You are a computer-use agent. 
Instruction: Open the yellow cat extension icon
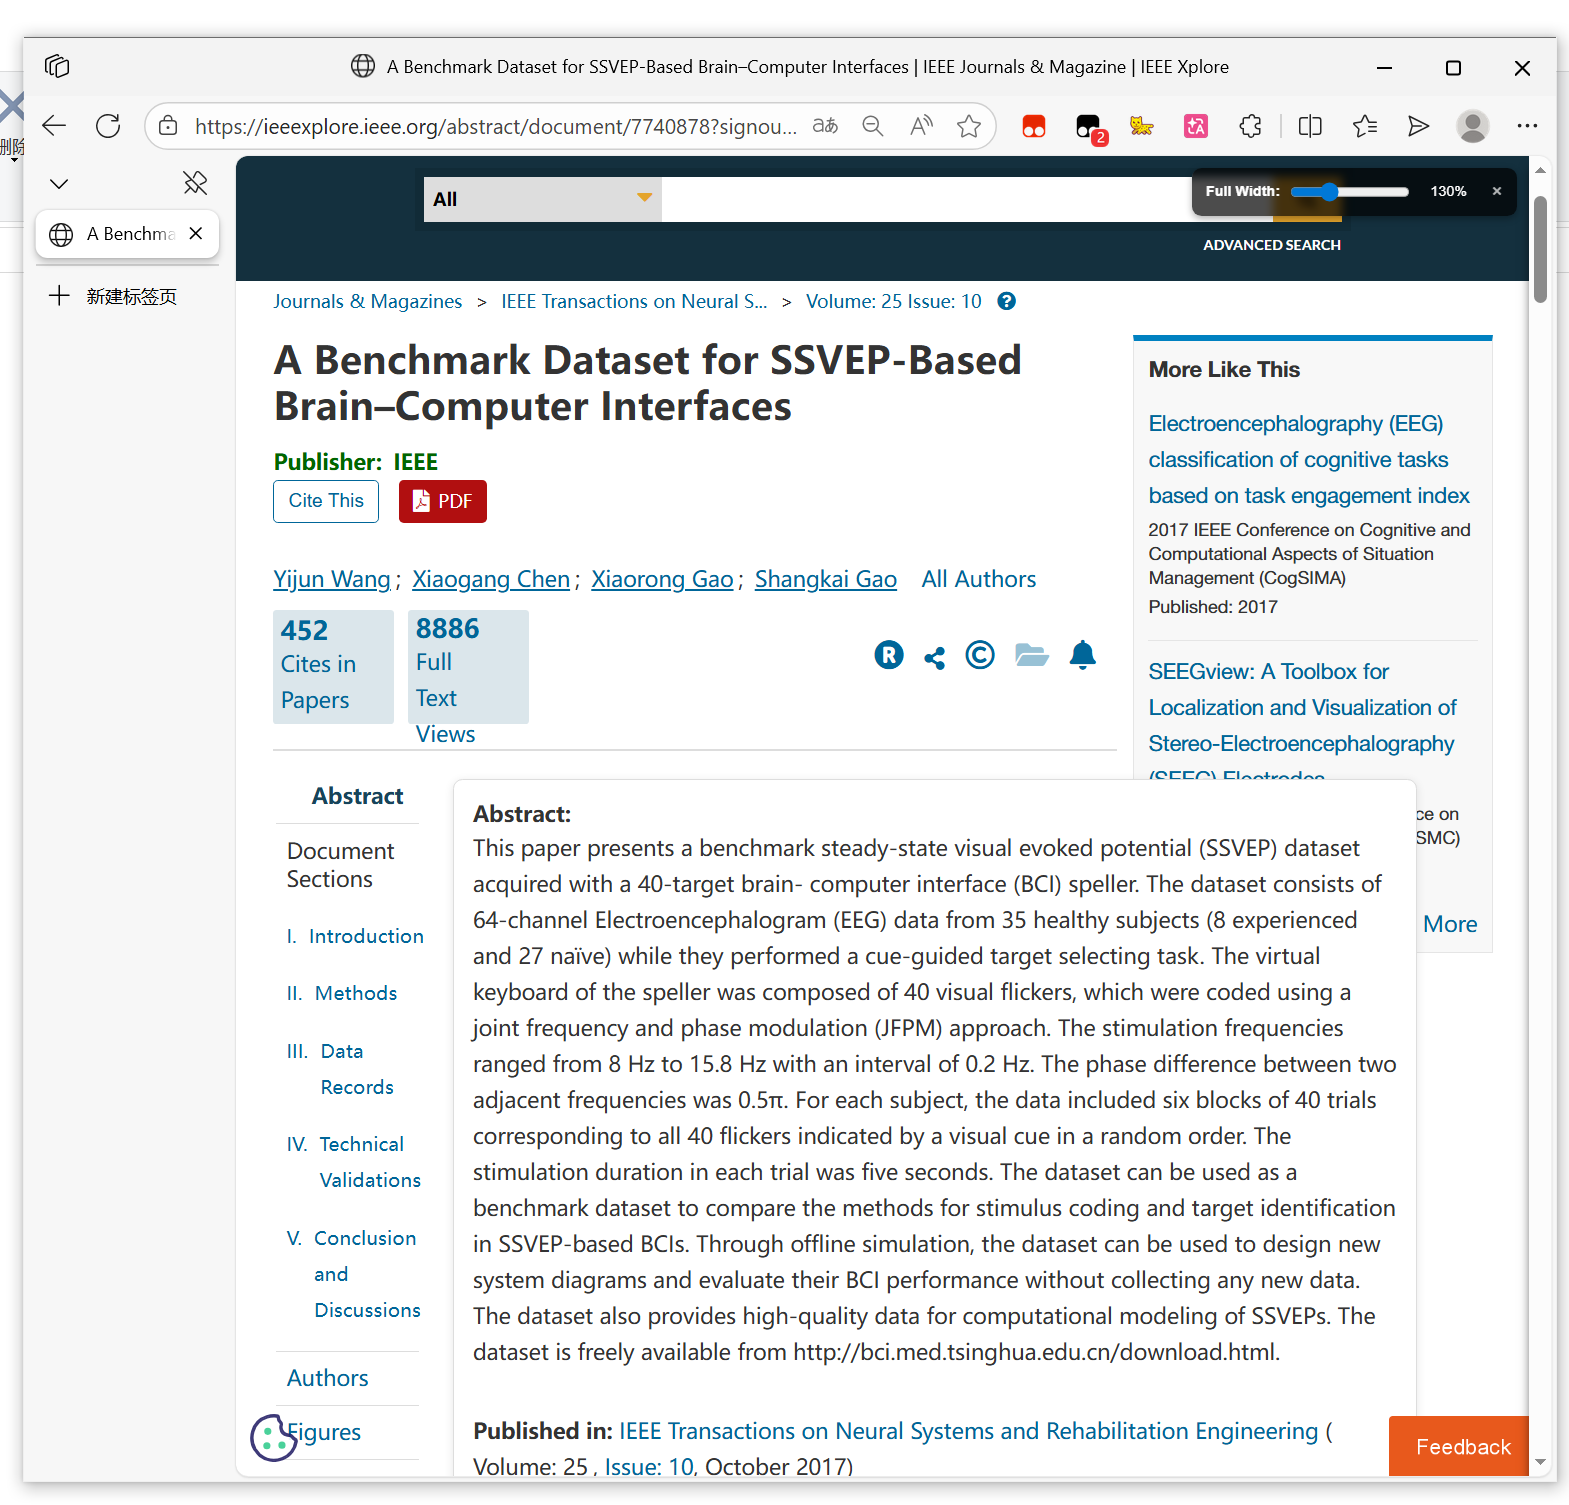click(1141, 126)
